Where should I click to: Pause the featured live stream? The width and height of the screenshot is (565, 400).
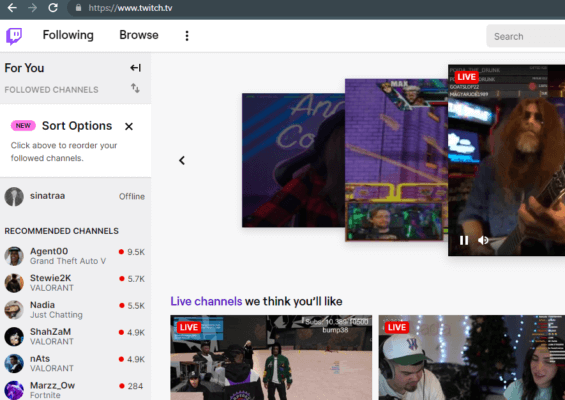pyautogui.click(x=464, y=240)
